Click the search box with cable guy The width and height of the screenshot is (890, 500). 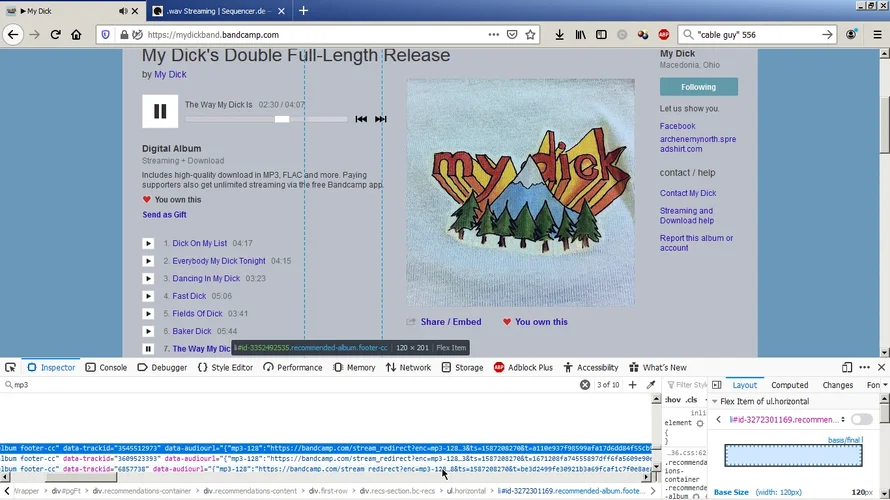[758, 35]
